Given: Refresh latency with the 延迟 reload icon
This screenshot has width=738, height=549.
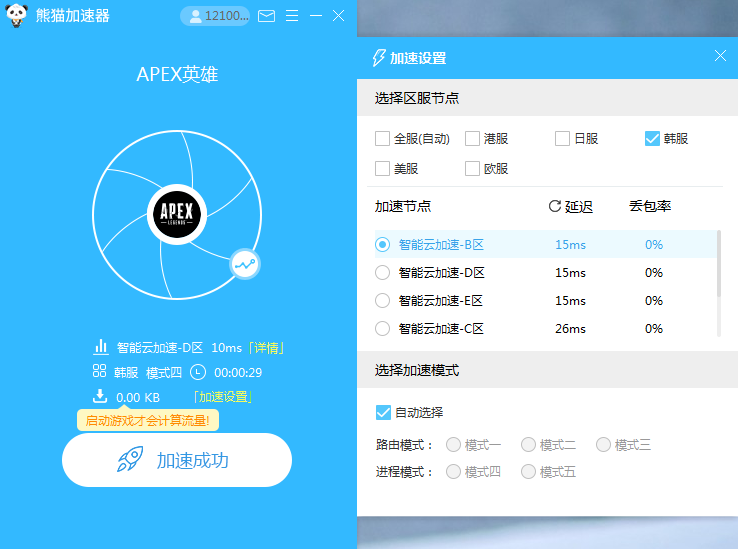Looking at the screenshot, I should point(555,206).
